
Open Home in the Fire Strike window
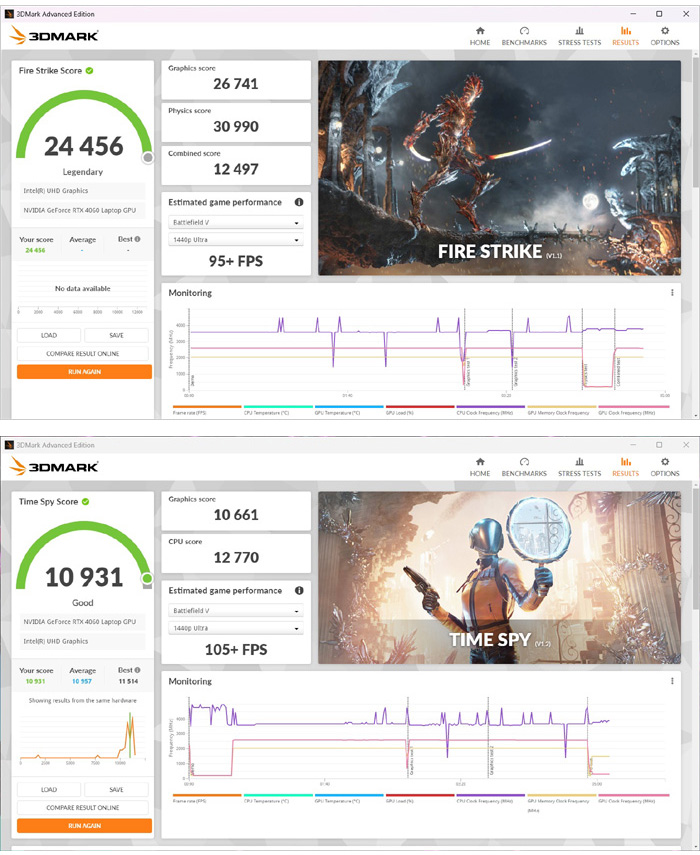pos(480,36)
